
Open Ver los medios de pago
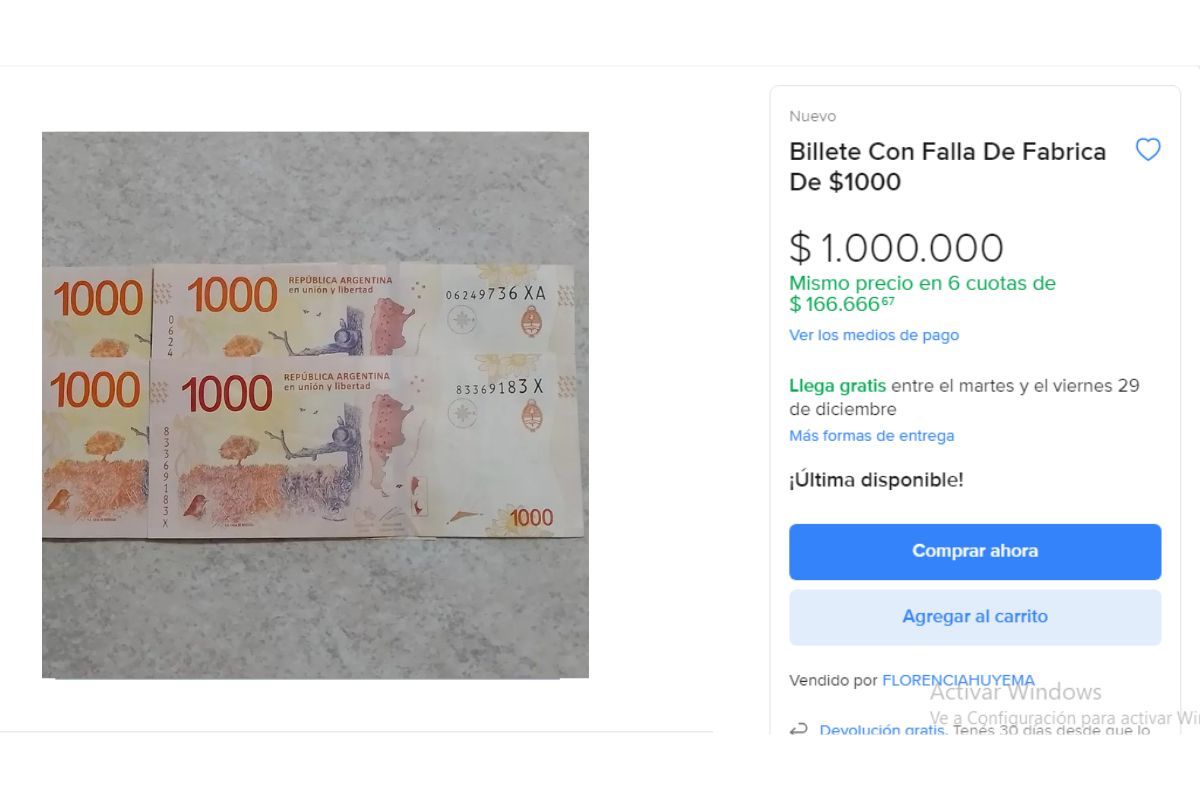point(874,335)
